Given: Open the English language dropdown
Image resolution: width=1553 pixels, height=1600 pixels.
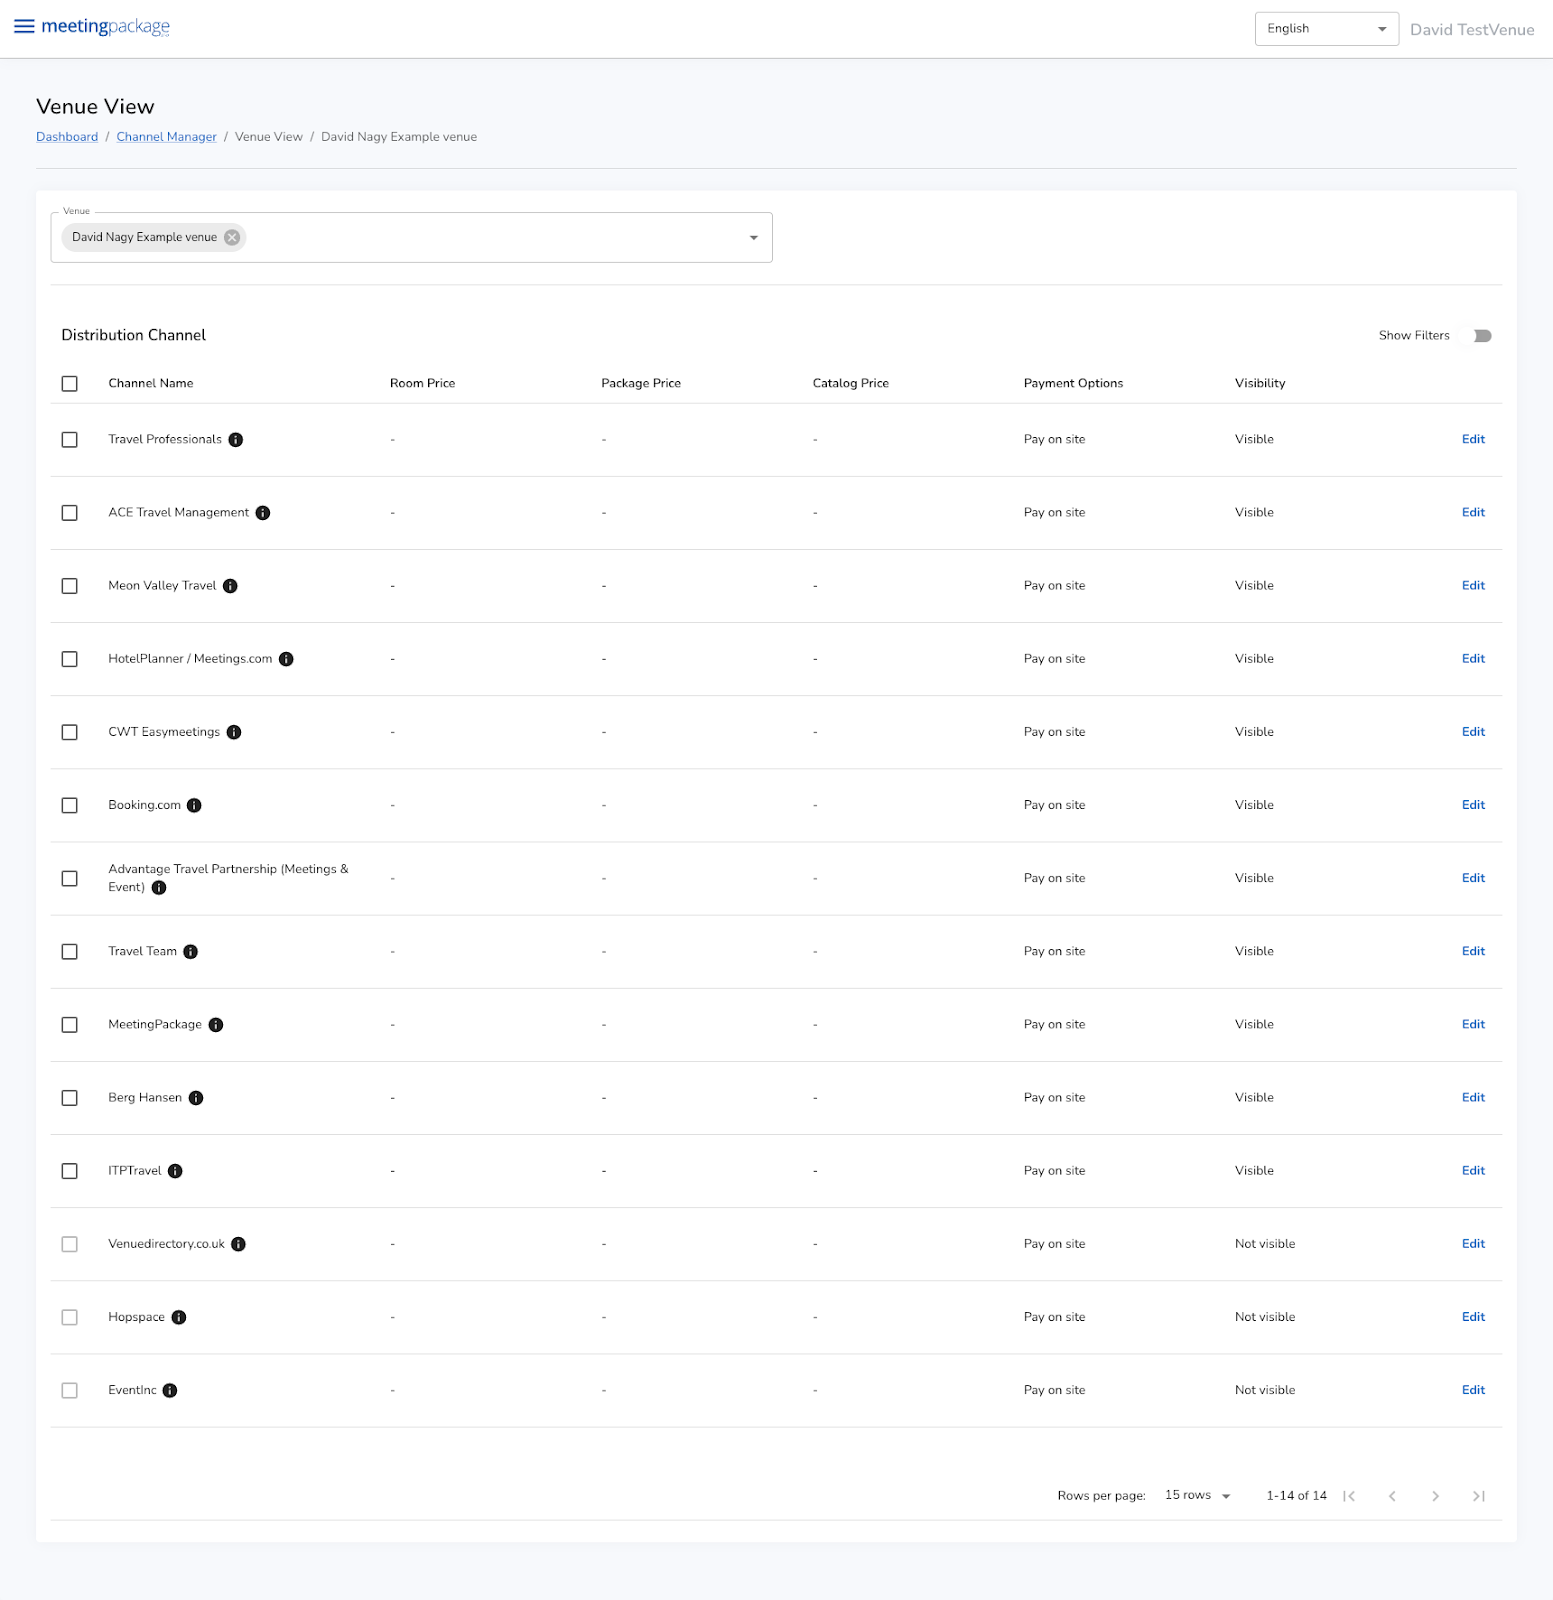Looking at the screenshot, I should pyautogui.click(x=1326, y=29).
